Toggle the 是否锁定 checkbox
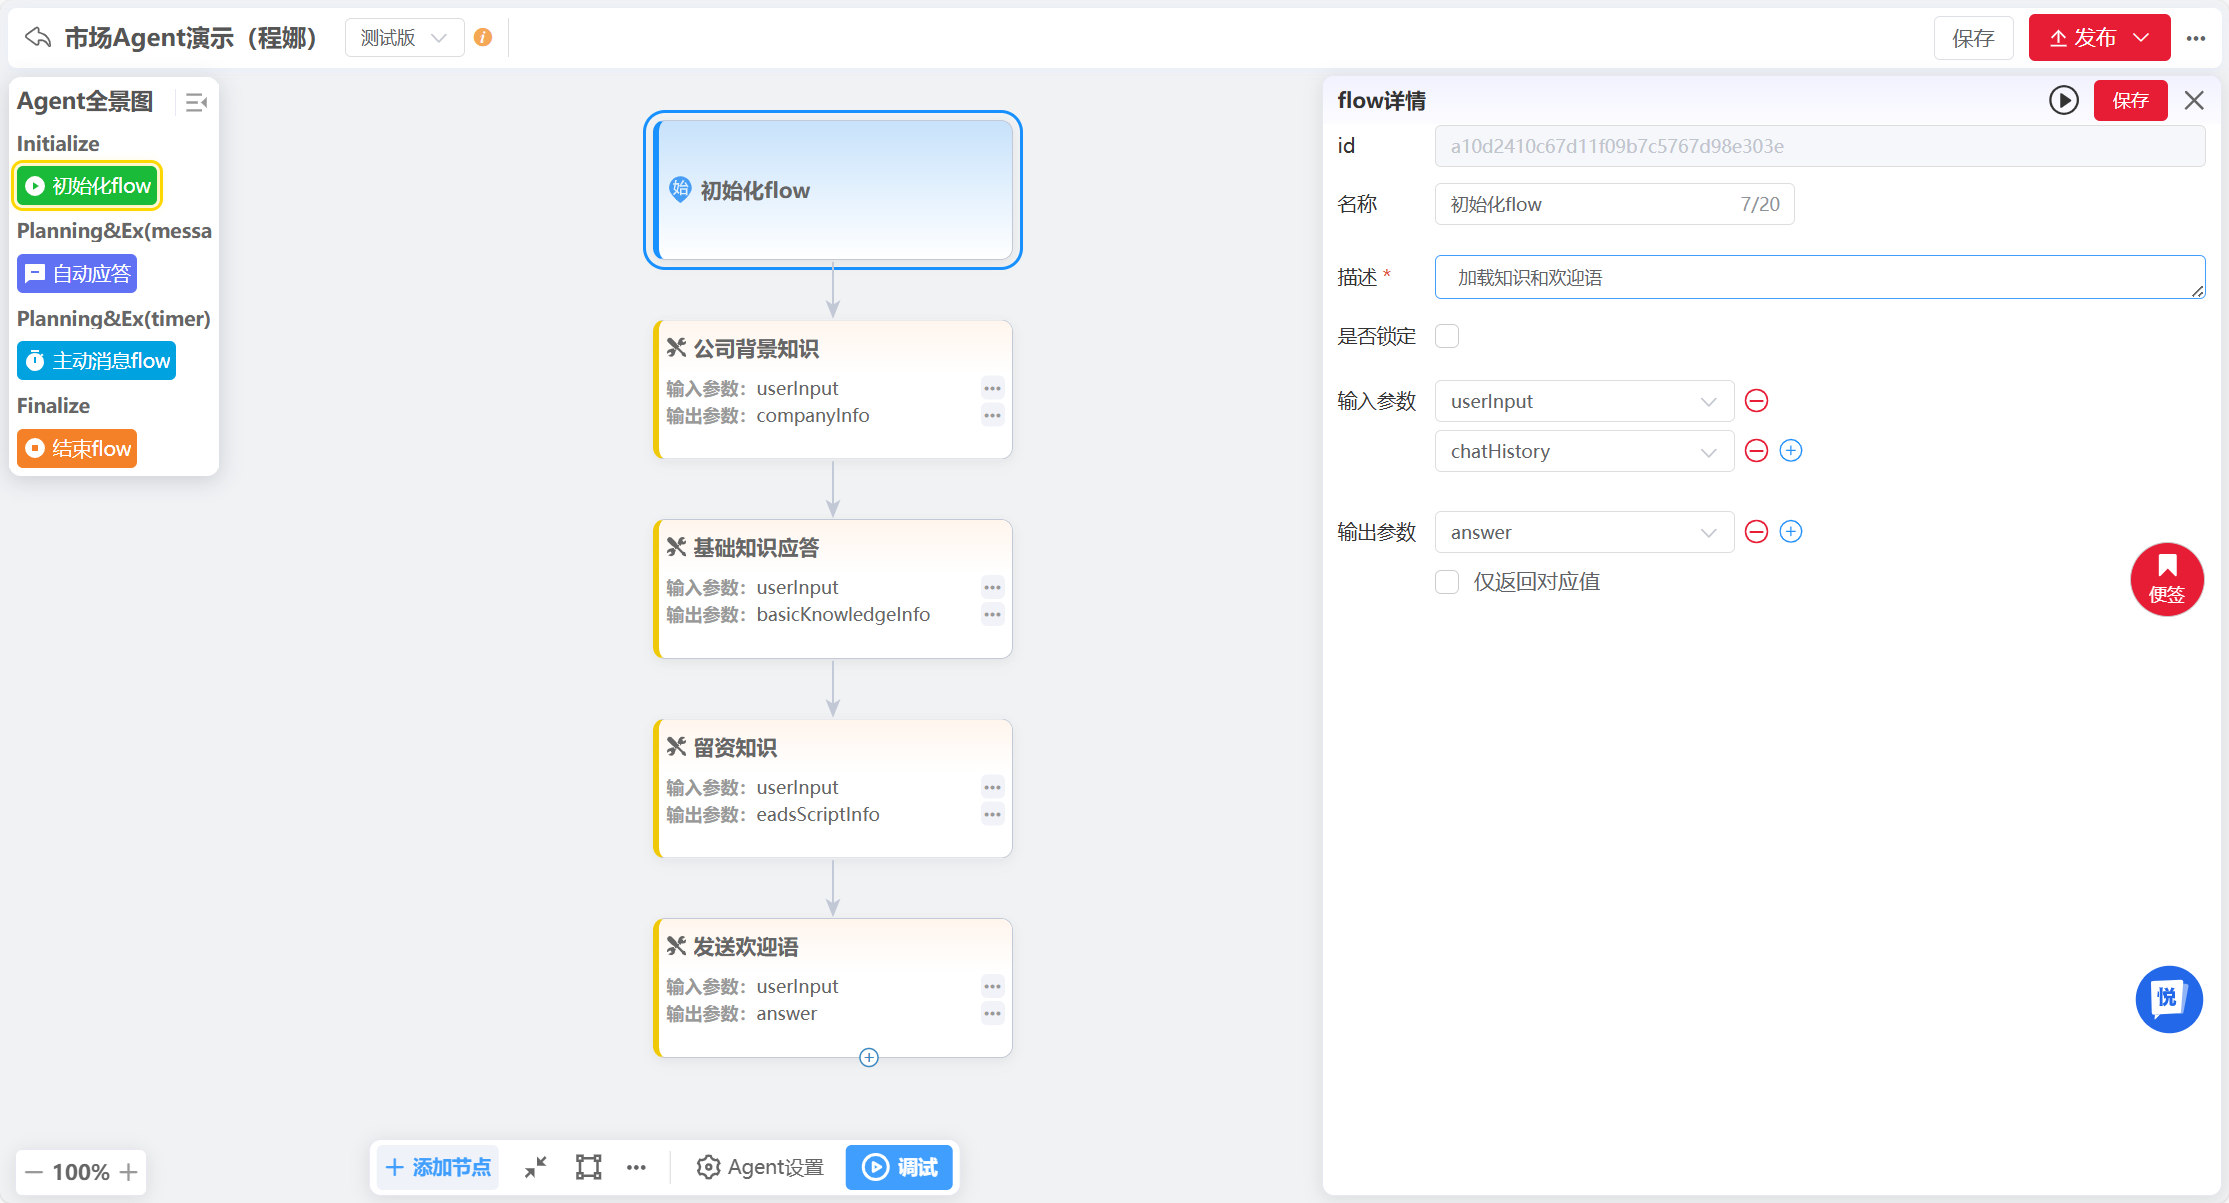Image resolution: width=2229 pixels, height=1203 pixels. click(1447, 336)
